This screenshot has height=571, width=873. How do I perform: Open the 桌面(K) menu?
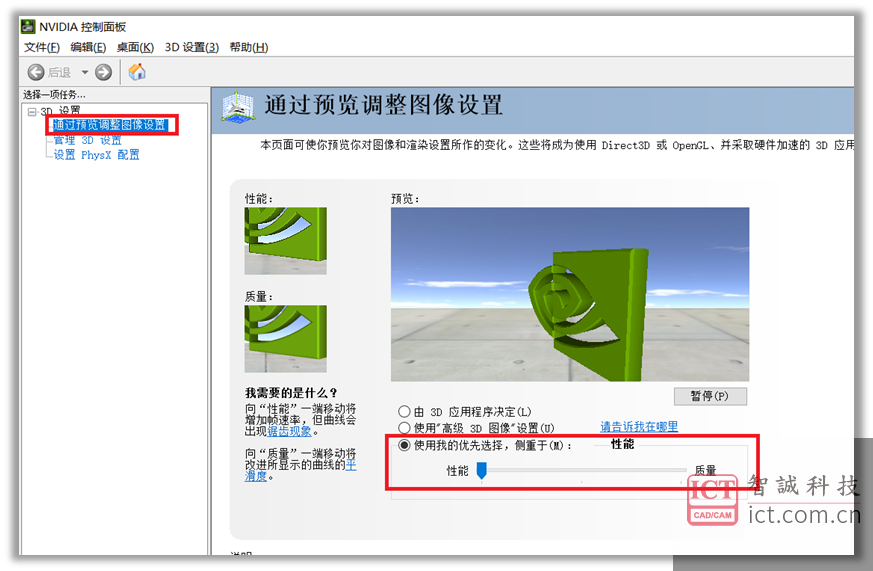tap(135, 47)
